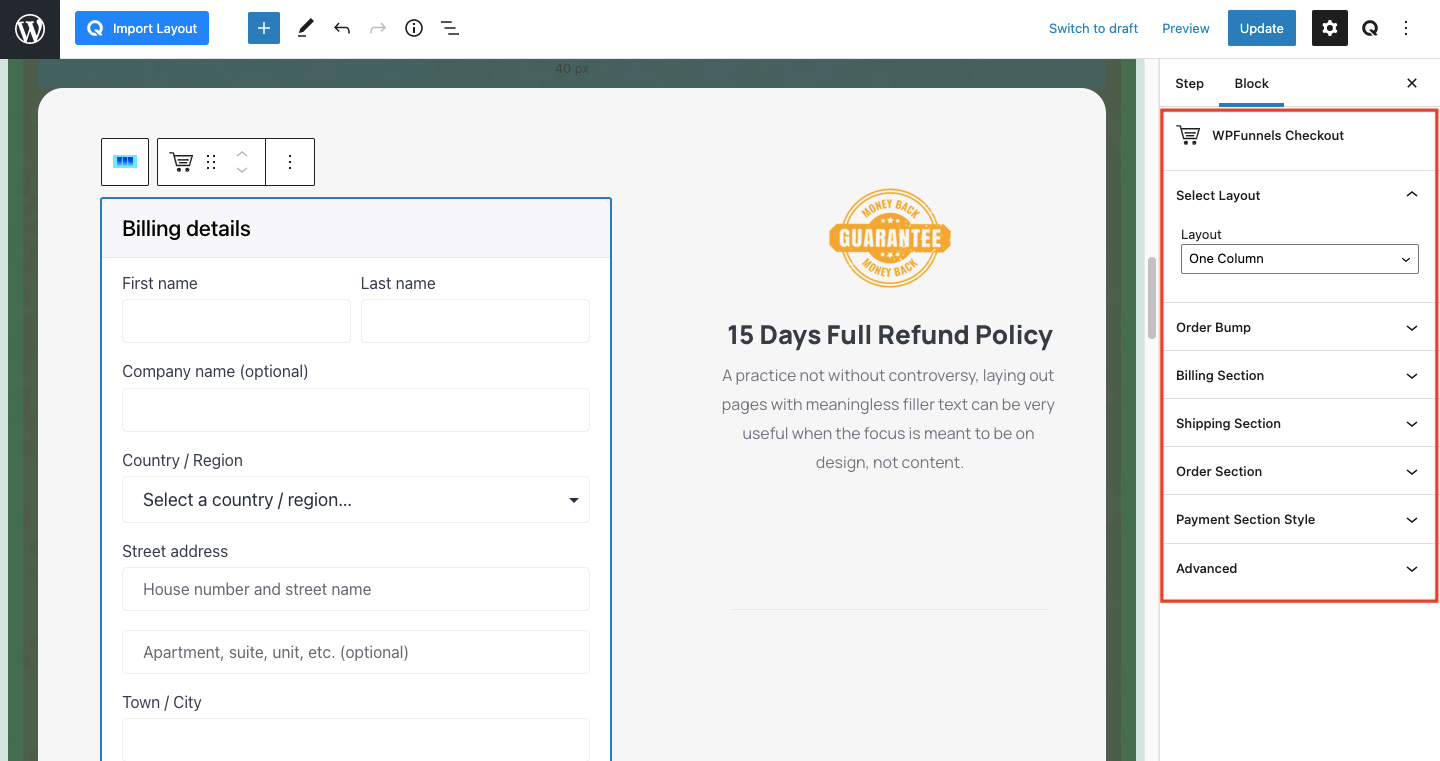
Task: Click the House number and street name field
Action: tap(356, 589)
